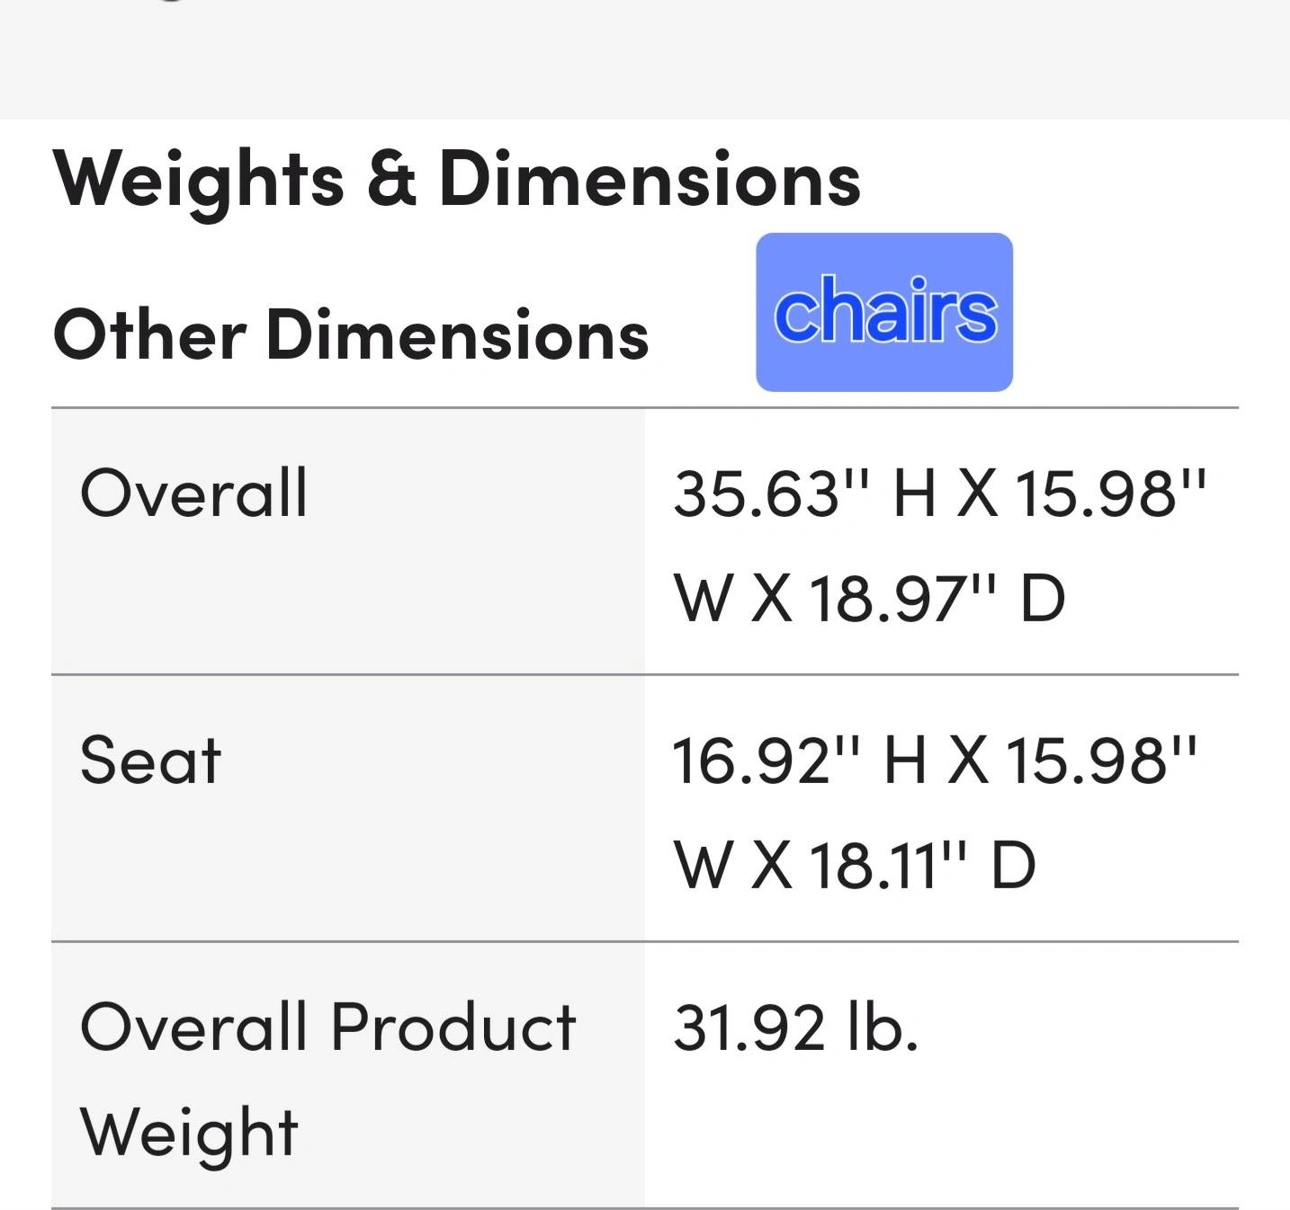The height and width of the screenshot is (1210, 1290).
Task: Click the 31.92 lb. weight value
Action: coord(796,1027)
